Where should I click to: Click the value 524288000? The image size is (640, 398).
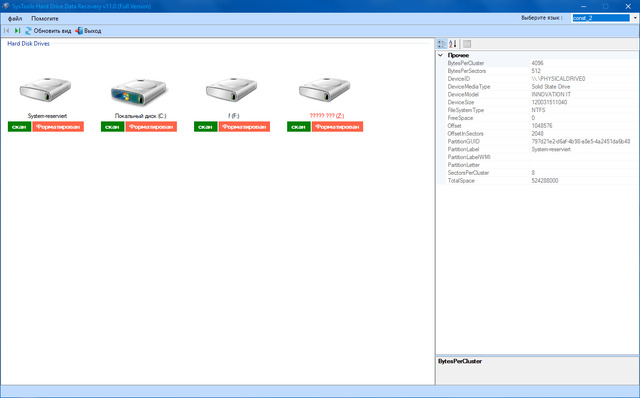click(x=544, y=180)
